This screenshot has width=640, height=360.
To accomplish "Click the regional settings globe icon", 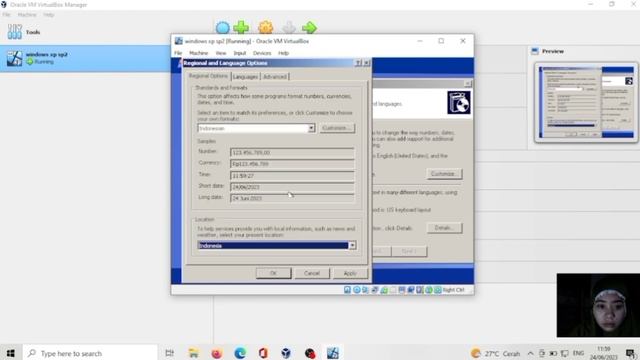I will [459, 102].
